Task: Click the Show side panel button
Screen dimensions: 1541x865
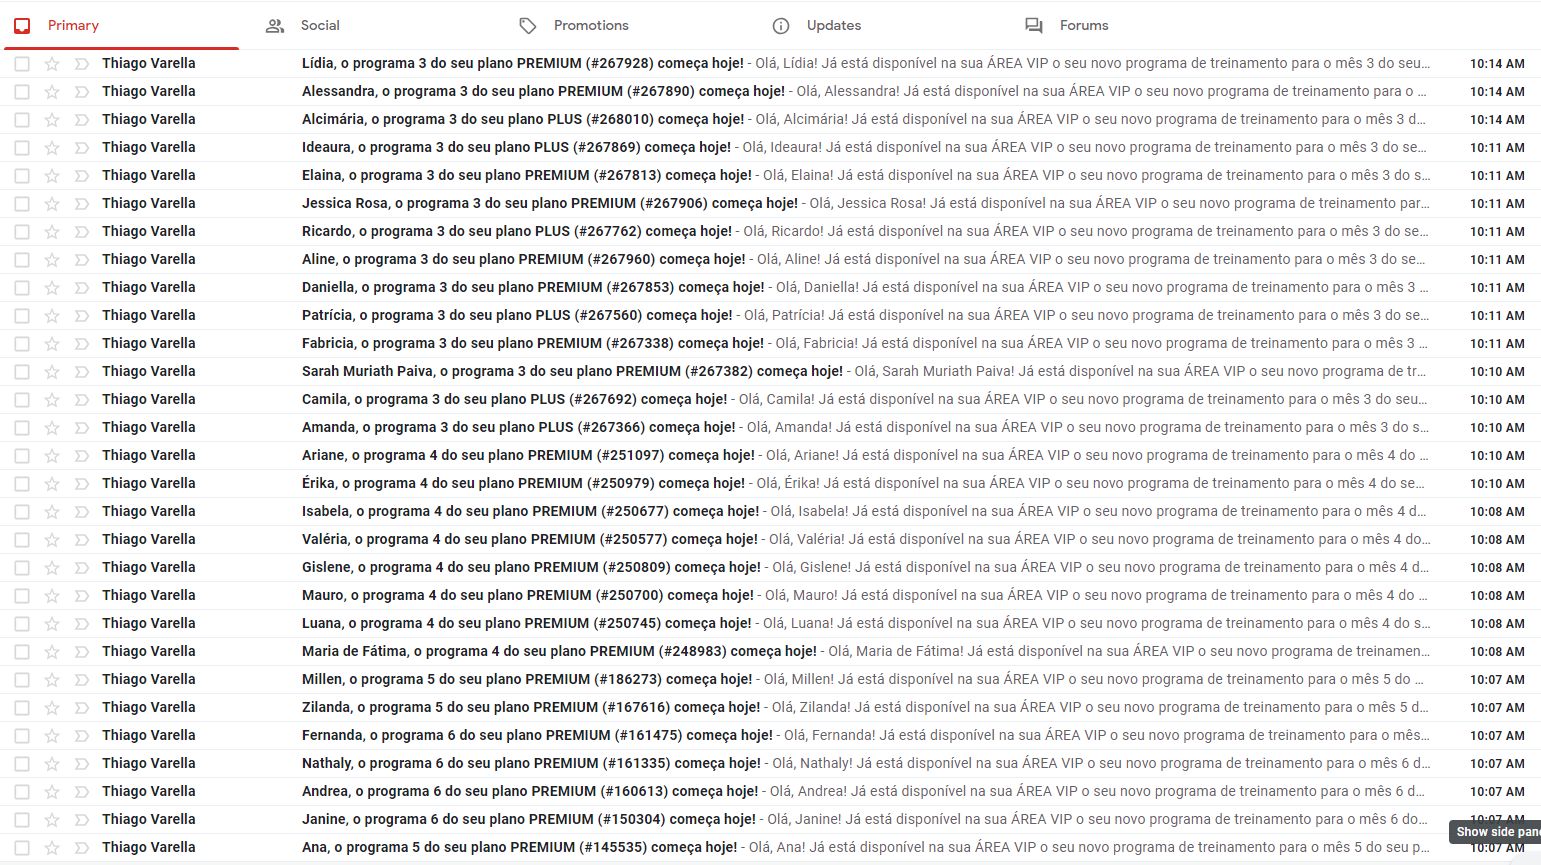Action: (x=1496, y=832)
